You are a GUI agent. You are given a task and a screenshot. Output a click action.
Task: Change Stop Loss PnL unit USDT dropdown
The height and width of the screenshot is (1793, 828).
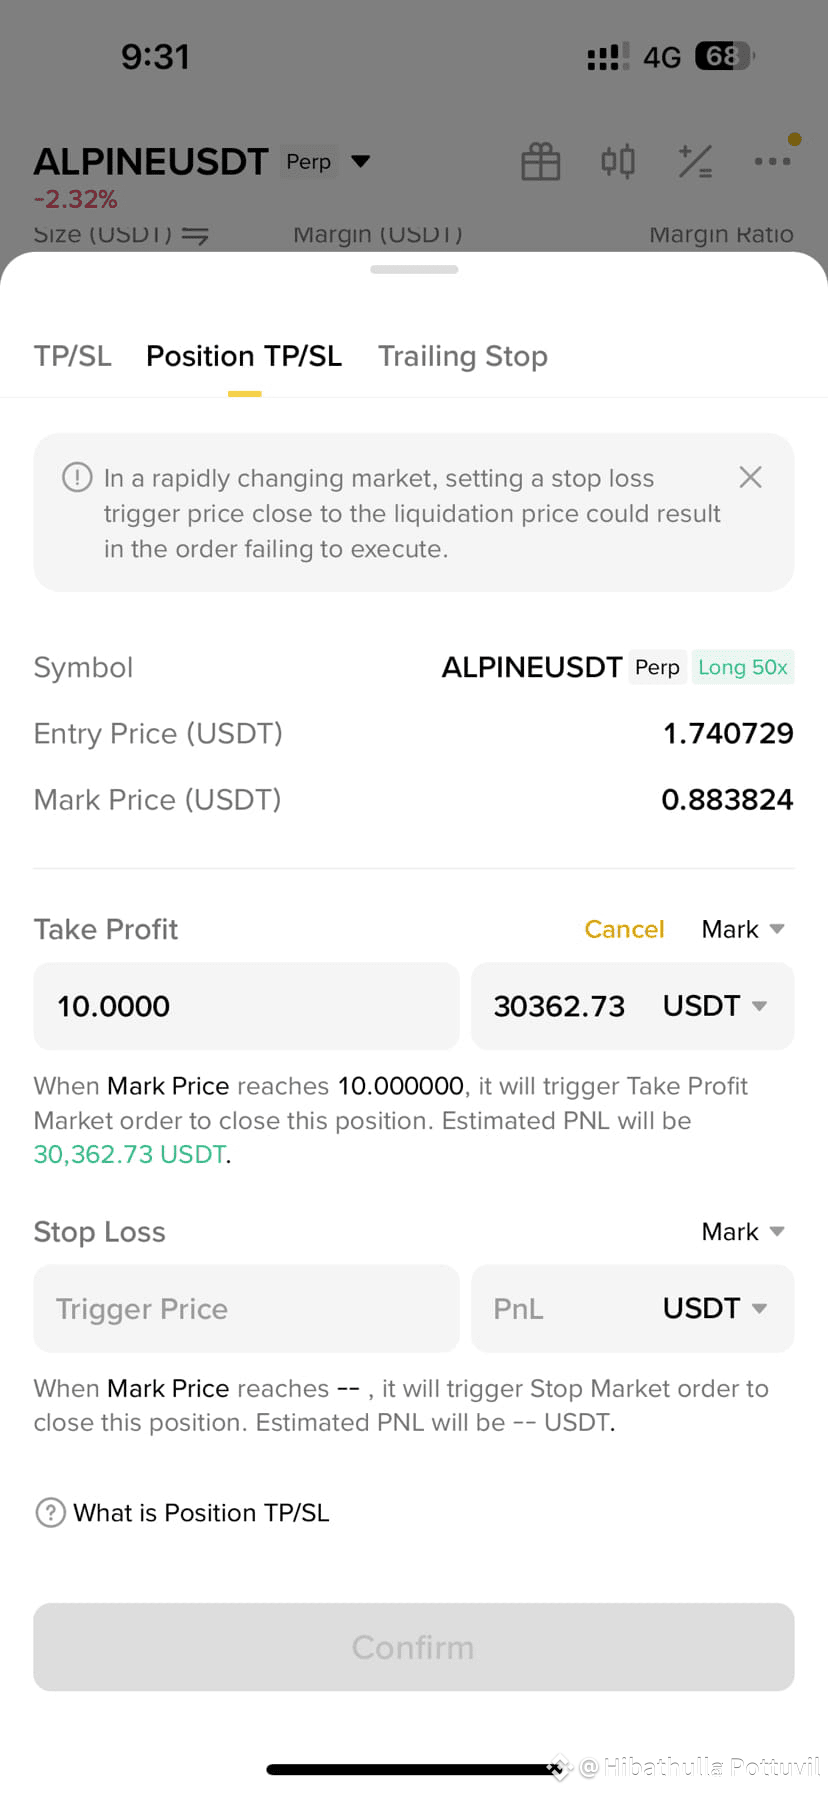point(715,1308)
